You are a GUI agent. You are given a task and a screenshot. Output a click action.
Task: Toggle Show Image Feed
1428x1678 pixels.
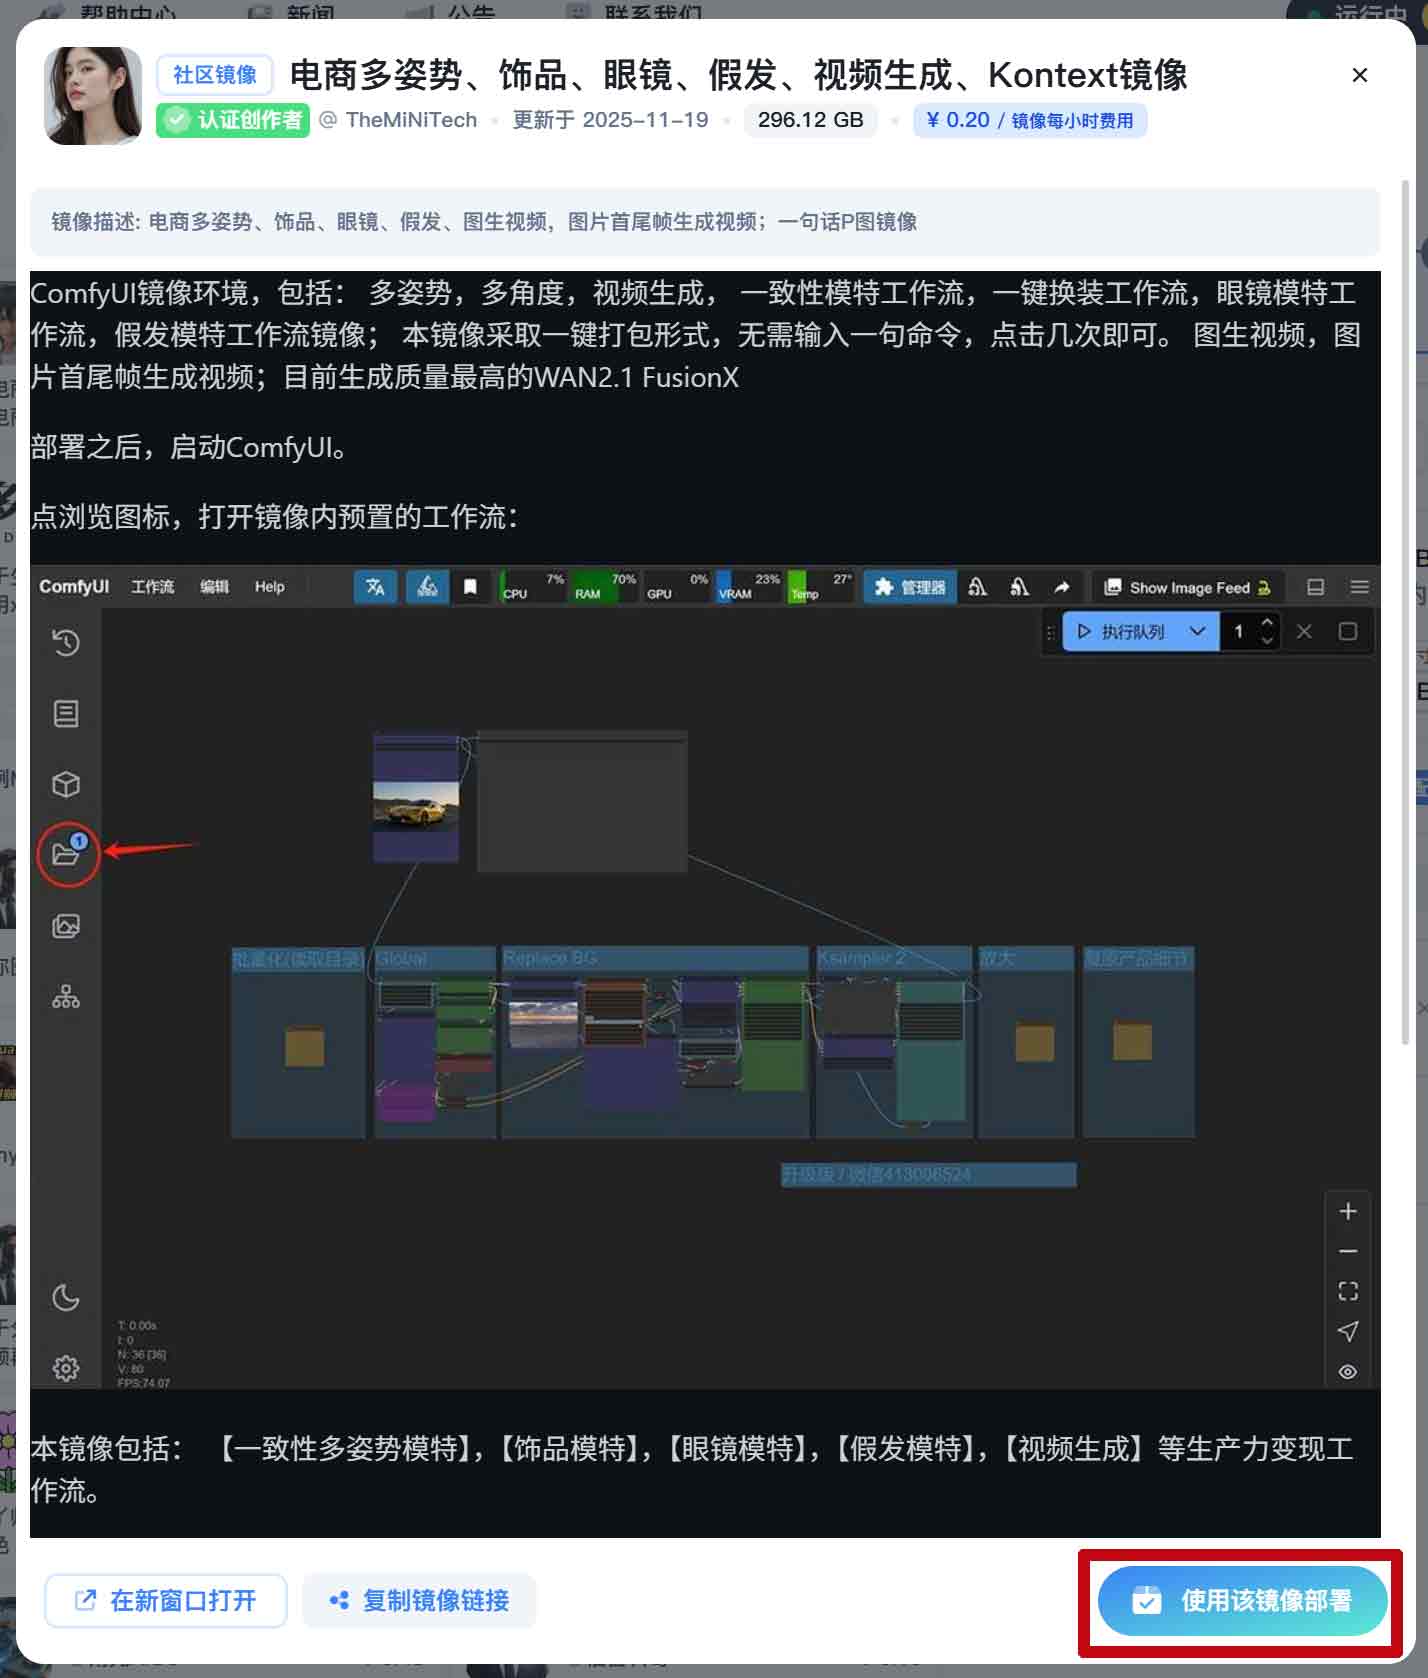[x=1187, y=588]
